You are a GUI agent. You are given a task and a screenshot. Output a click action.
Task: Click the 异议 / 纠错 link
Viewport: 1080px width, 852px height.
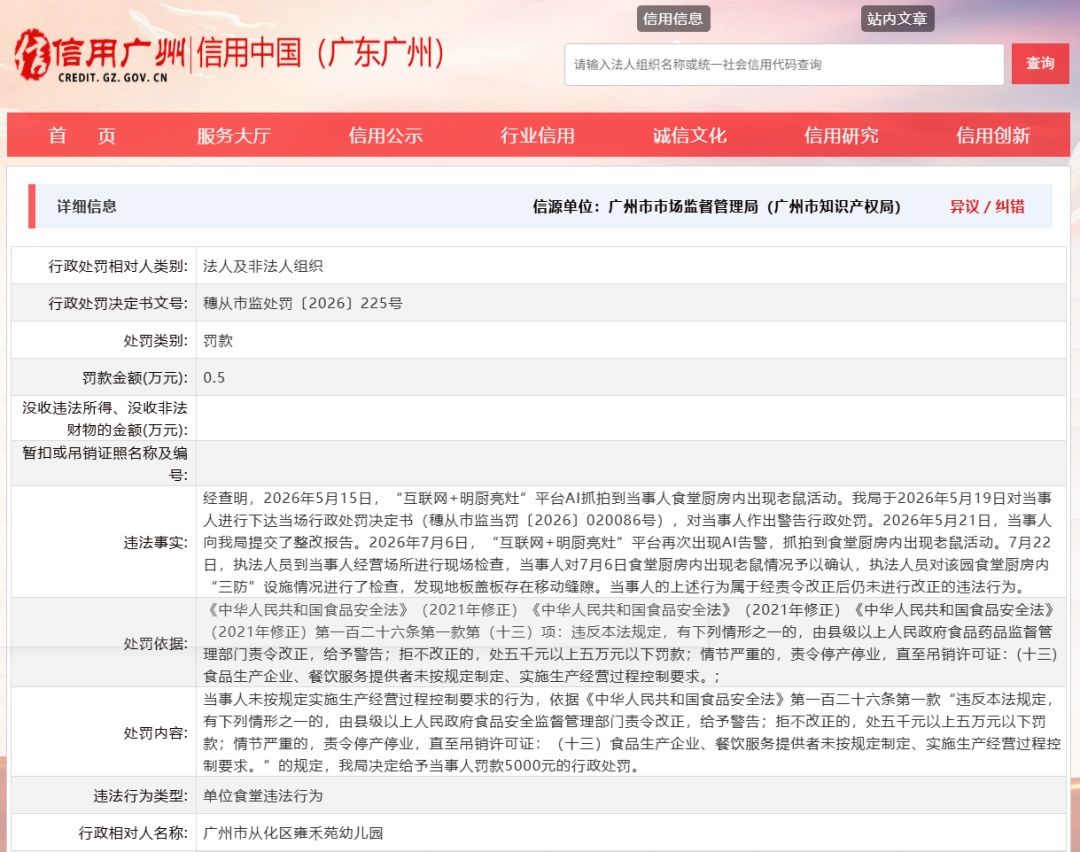click(x=987, y=207)
